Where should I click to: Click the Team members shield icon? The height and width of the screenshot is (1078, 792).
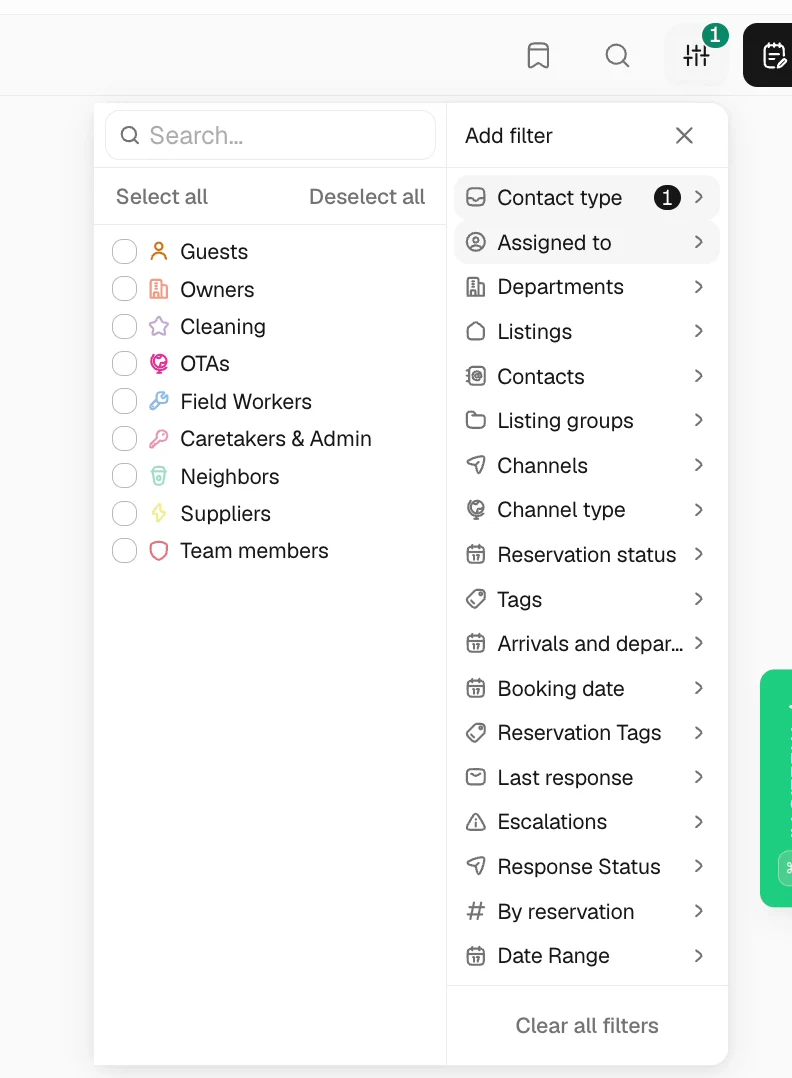(159, 551)
